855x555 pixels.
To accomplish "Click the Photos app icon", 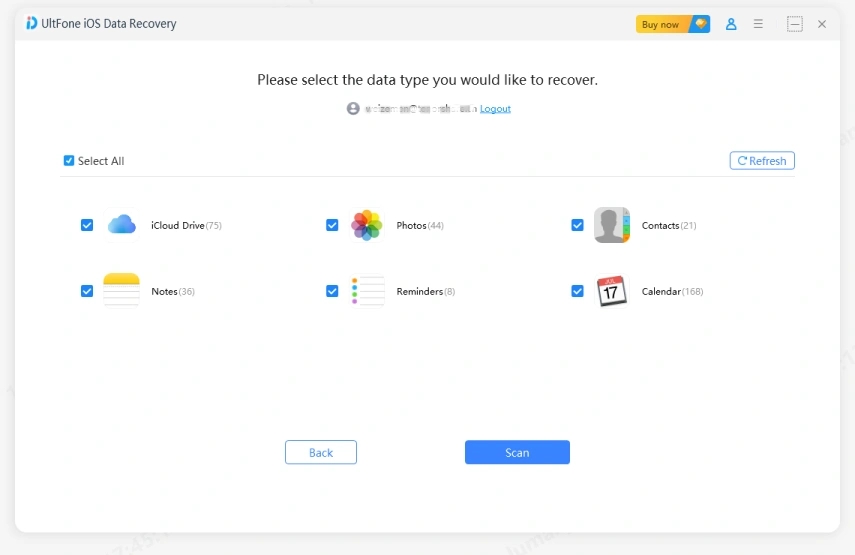I will (x=367, y=225).
